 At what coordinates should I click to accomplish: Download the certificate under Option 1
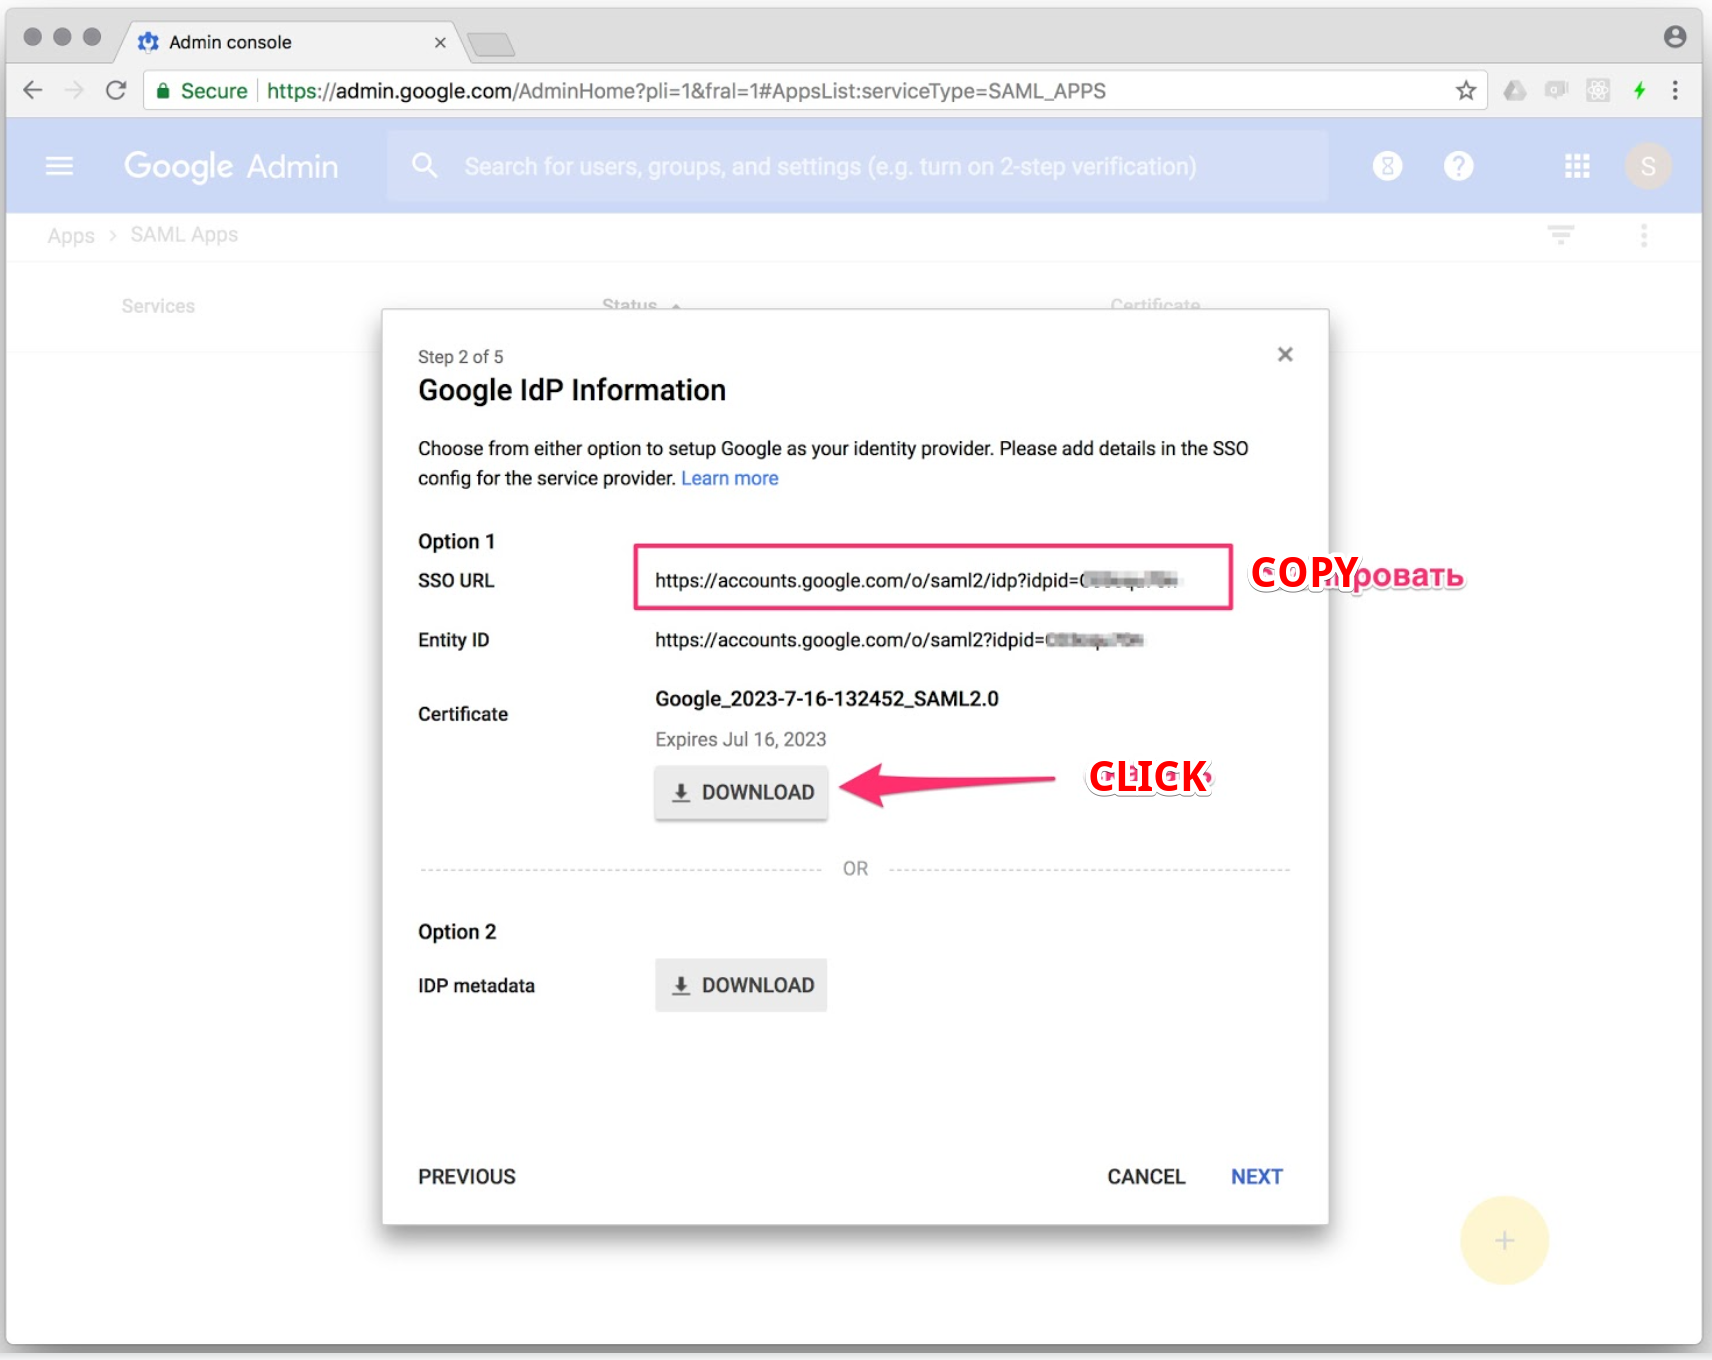click(x=741, y=793)
